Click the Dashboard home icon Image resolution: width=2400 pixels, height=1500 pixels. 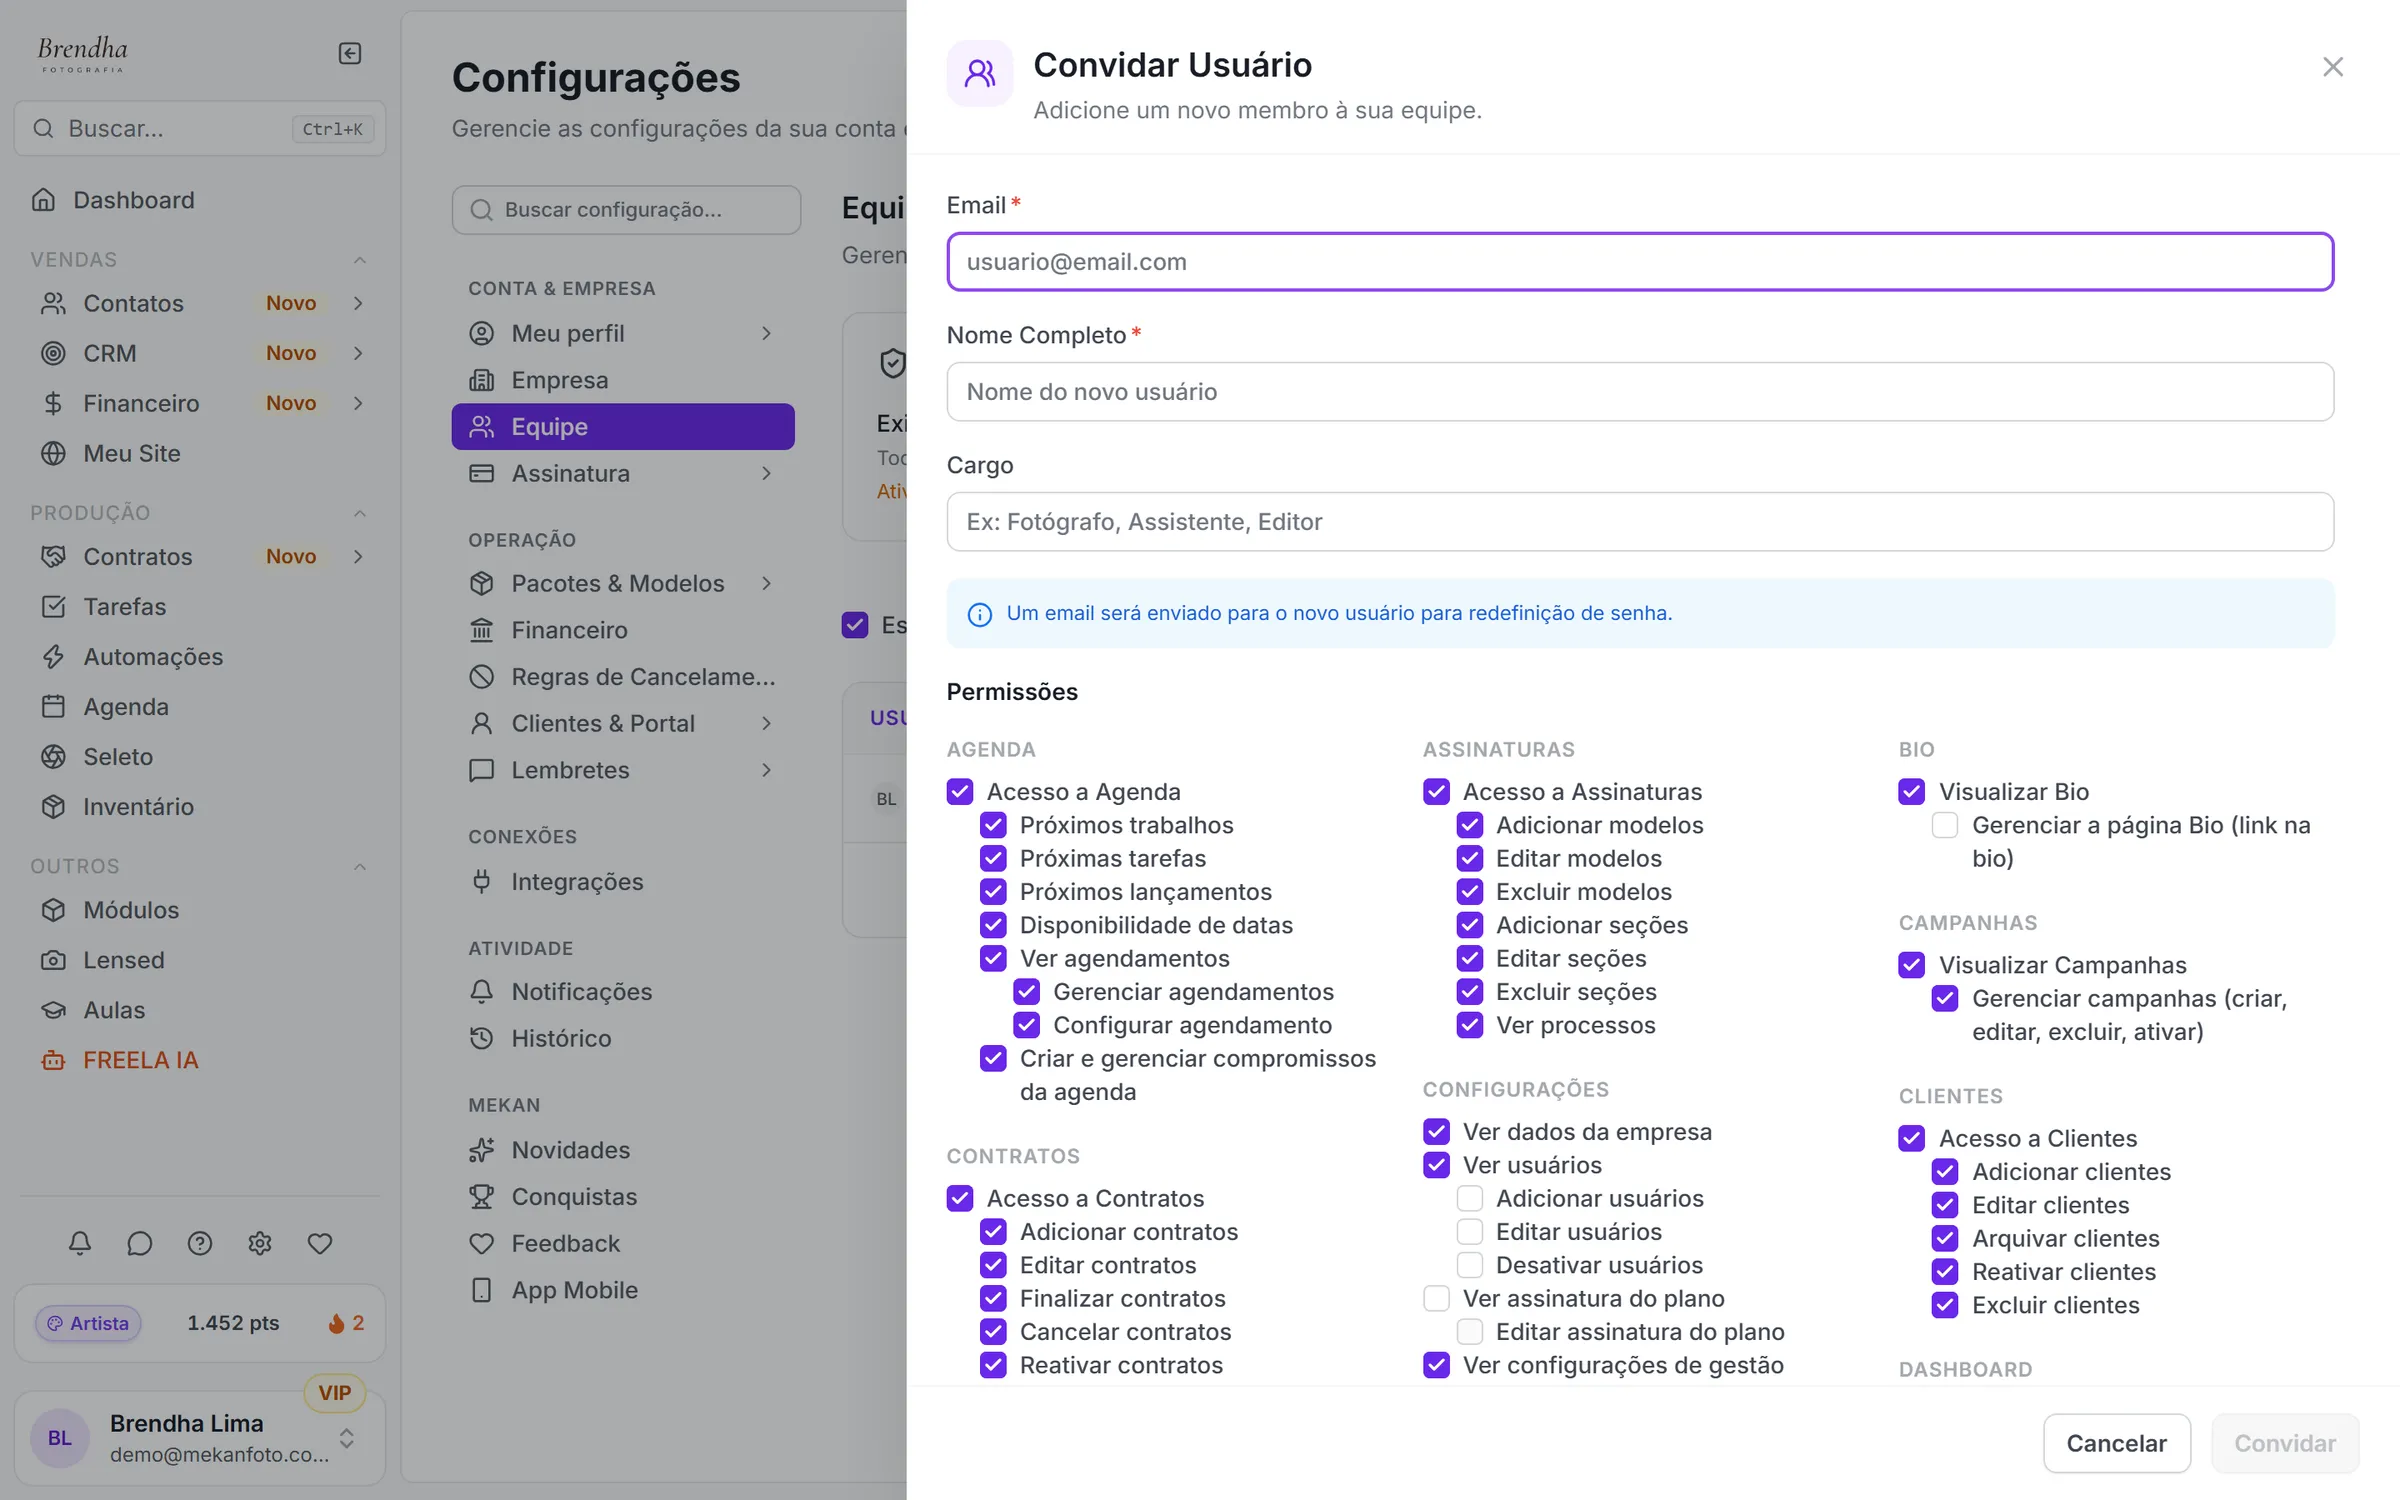pyautogui.click(x=44, y=200)
